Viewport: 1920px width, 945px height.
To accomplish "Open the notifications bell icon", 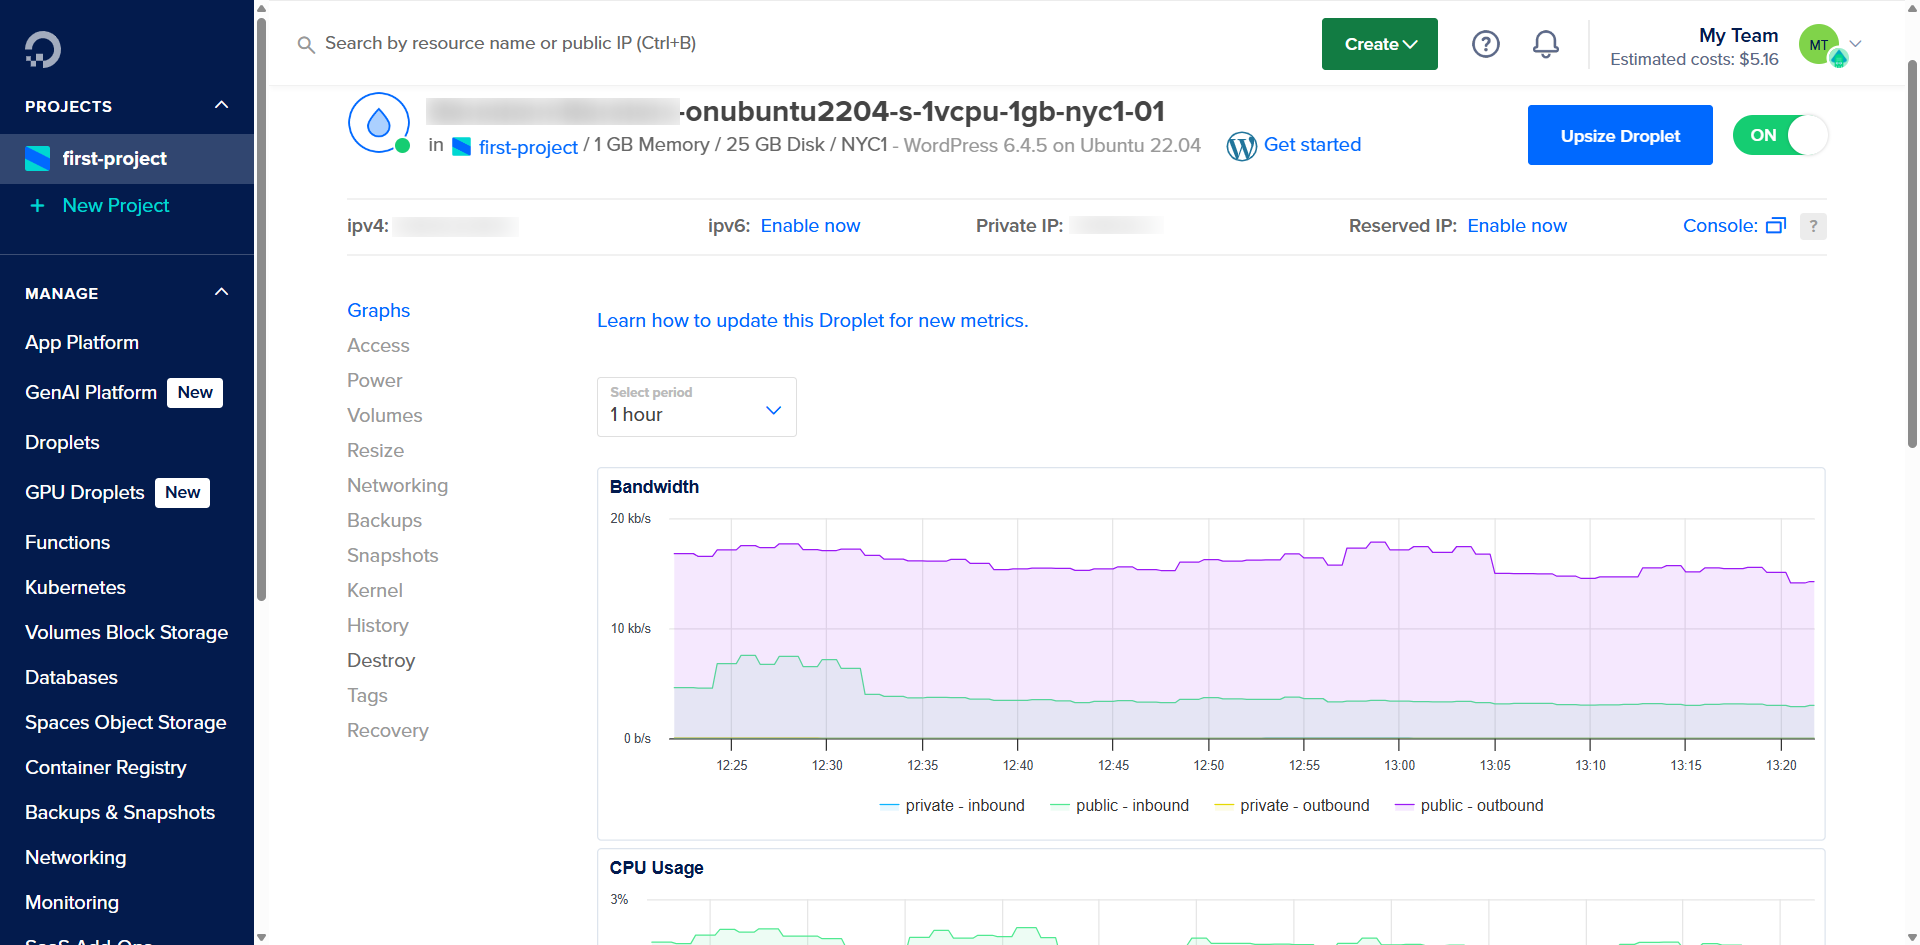I will [1545, 44].
